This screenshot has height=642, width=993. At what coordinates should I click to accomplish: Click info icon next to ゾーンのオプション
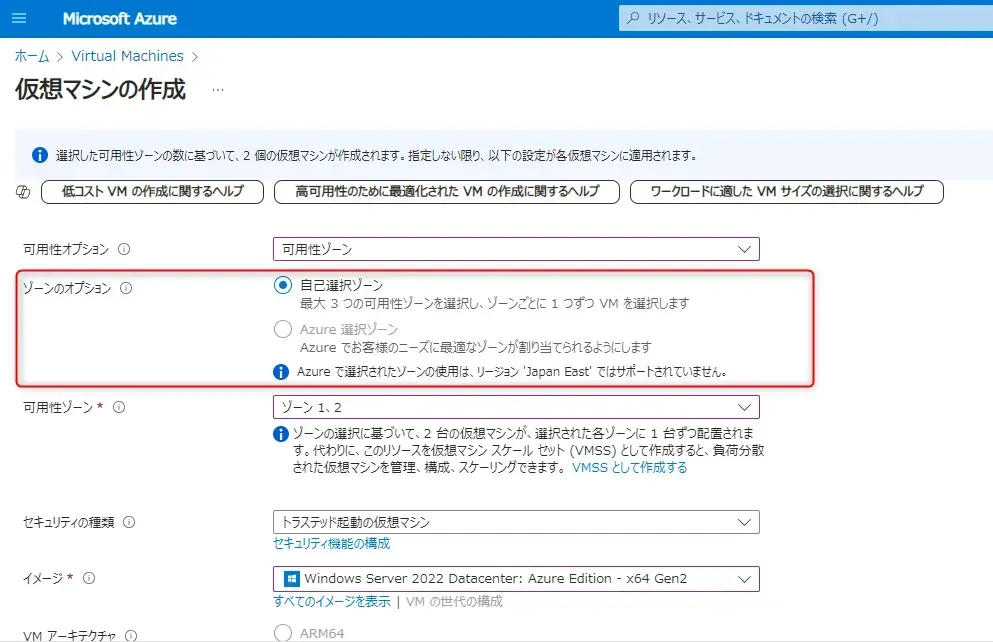[x=126, y=288]
